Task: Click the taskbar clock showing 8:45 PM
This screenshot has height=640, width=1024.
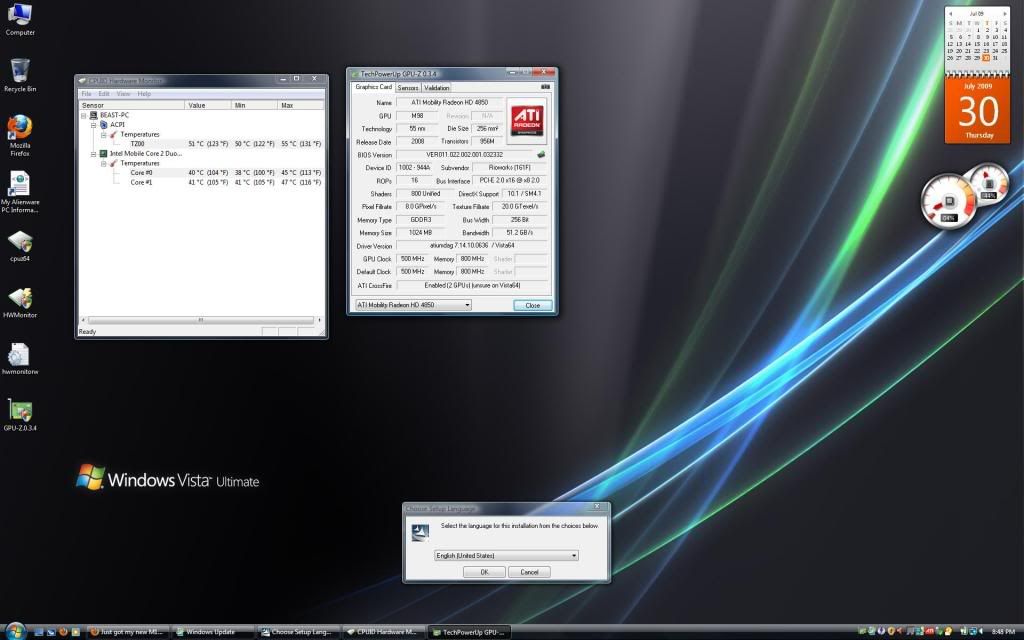Action: 1002,632
